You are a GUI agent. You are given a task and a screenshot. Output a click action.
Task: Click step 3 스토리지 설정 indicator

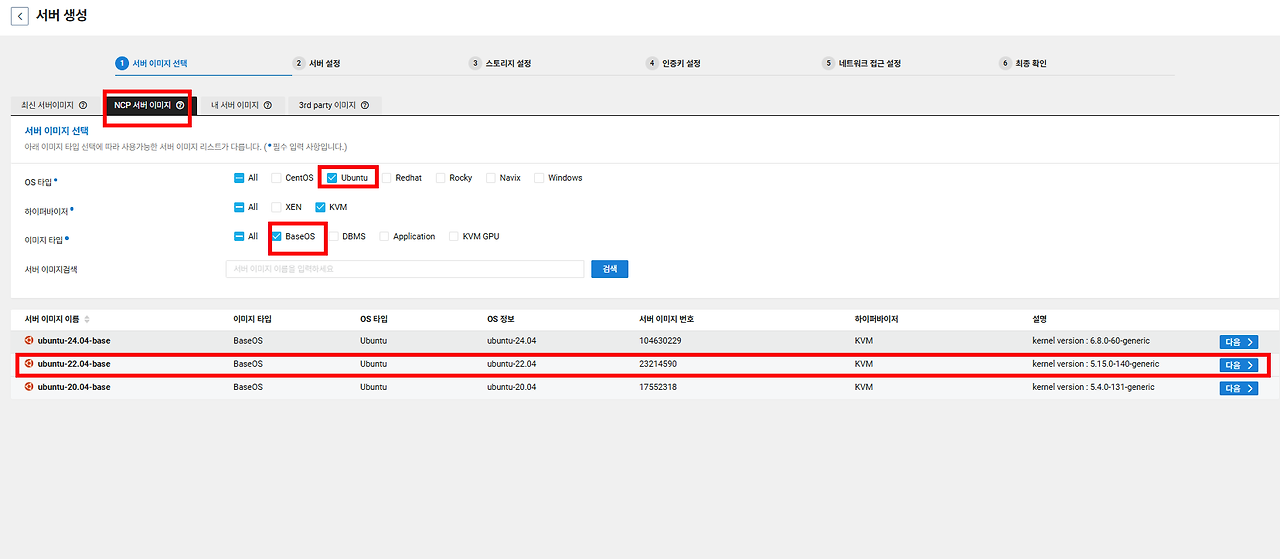point(500,63)
